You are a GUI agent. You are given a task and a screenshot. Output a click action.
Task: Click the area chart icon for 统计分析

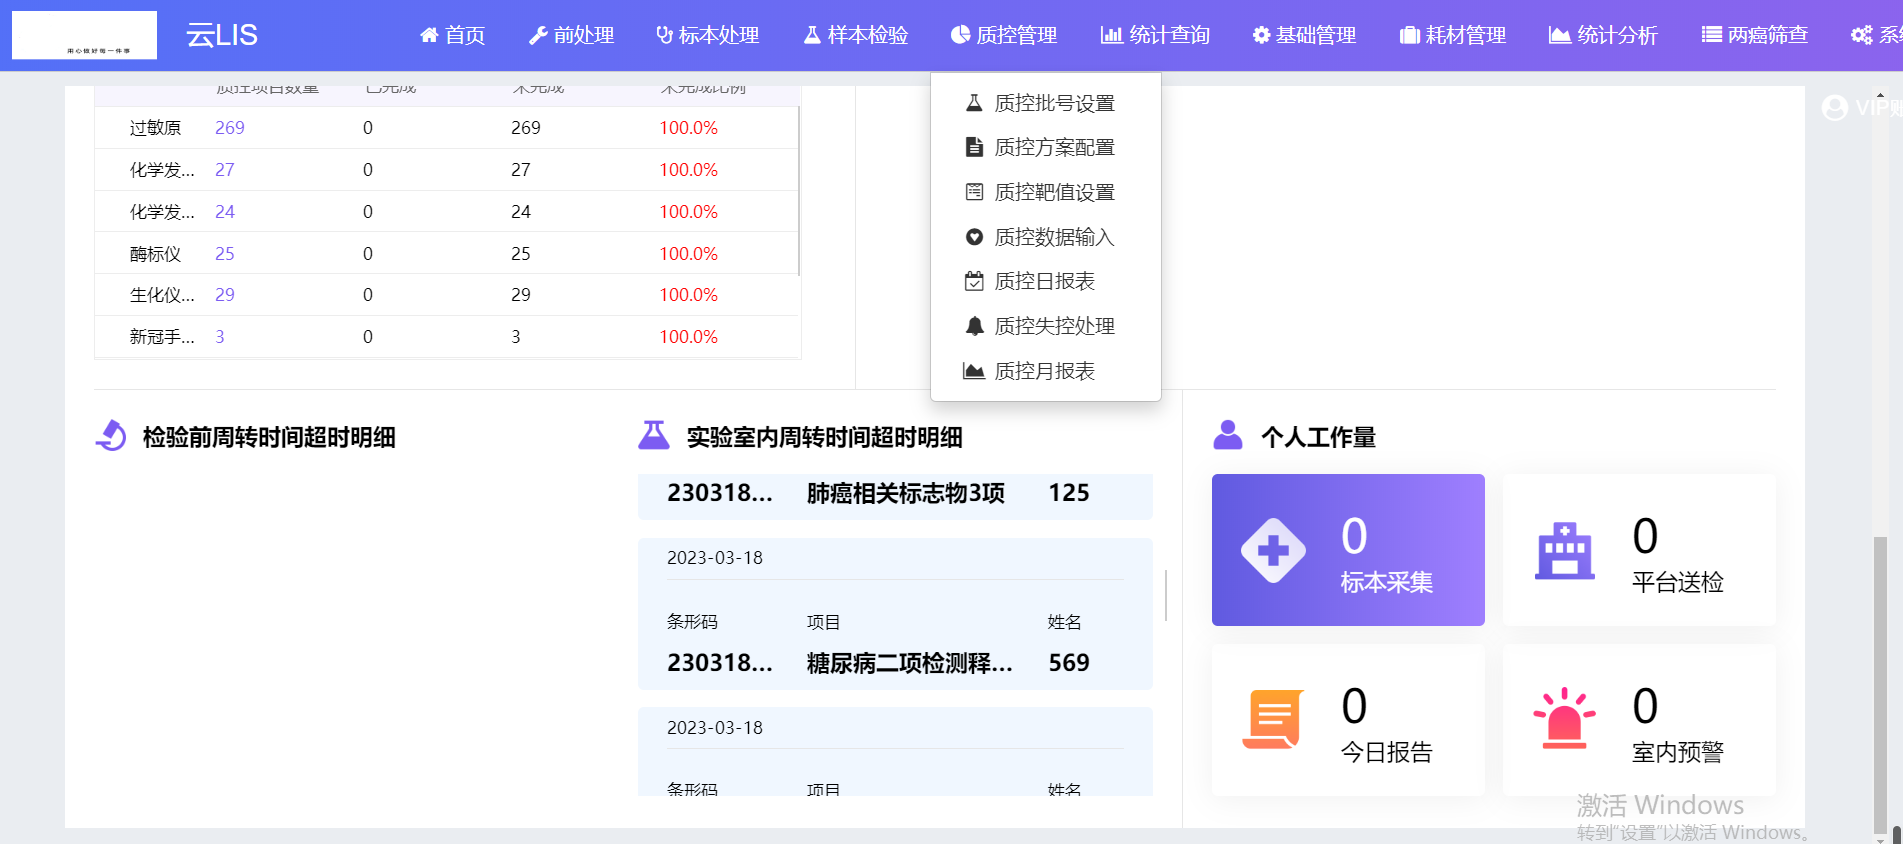(x=1559, y=35)
